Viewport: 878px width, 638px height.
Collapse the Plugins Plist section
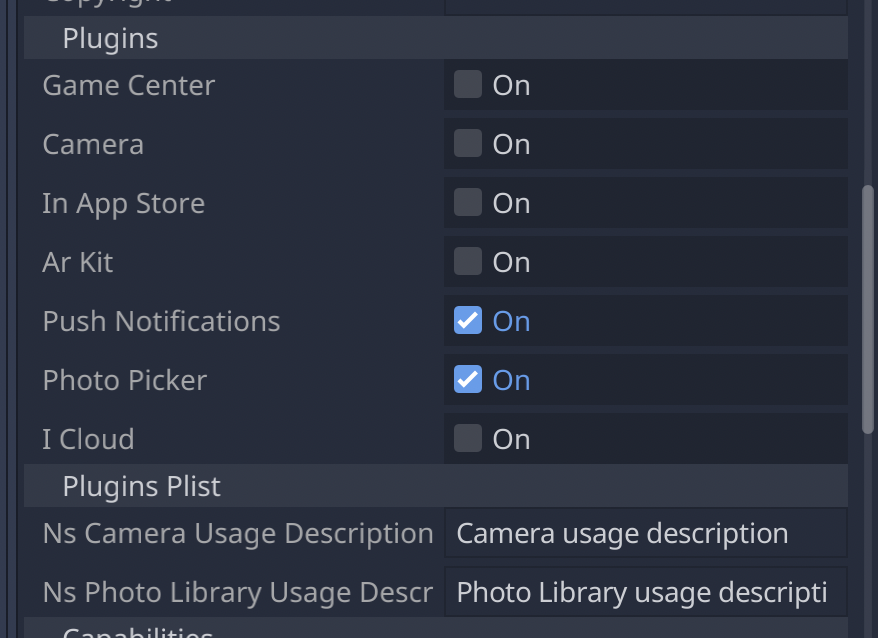point(141,486)
